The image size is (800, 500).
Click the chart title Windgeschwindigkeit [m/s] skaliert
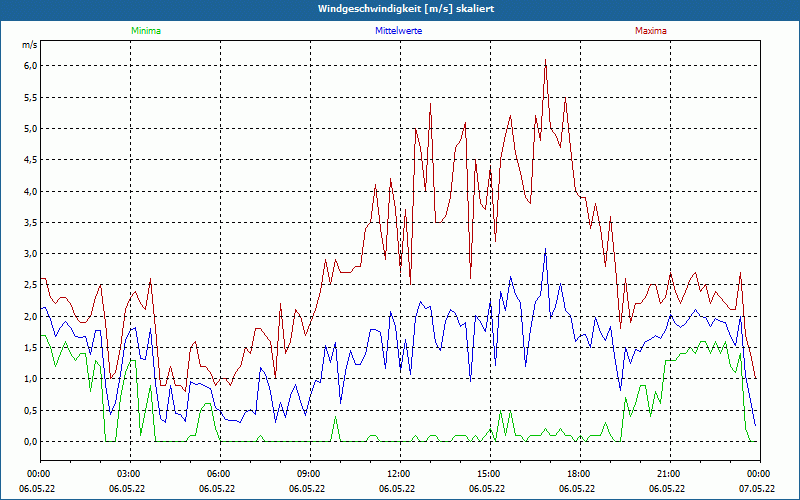tap(406, 9)
